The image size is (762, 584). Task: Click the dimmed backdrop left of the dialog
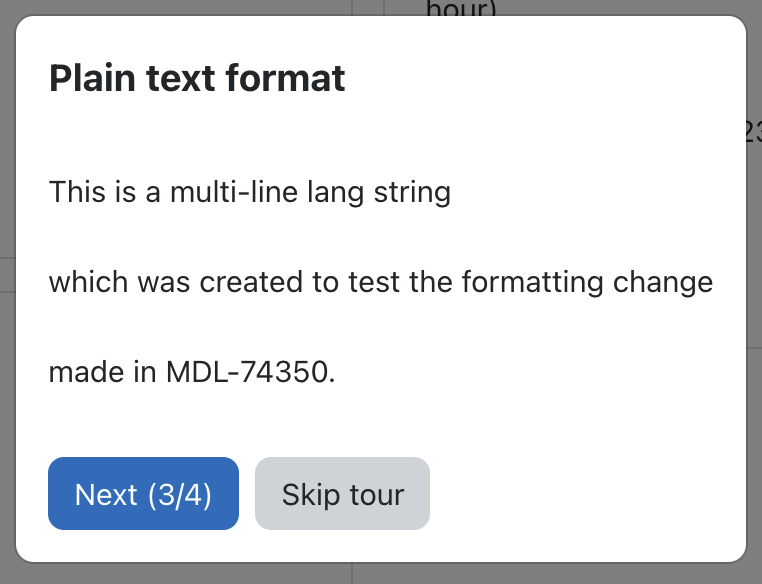7,292
